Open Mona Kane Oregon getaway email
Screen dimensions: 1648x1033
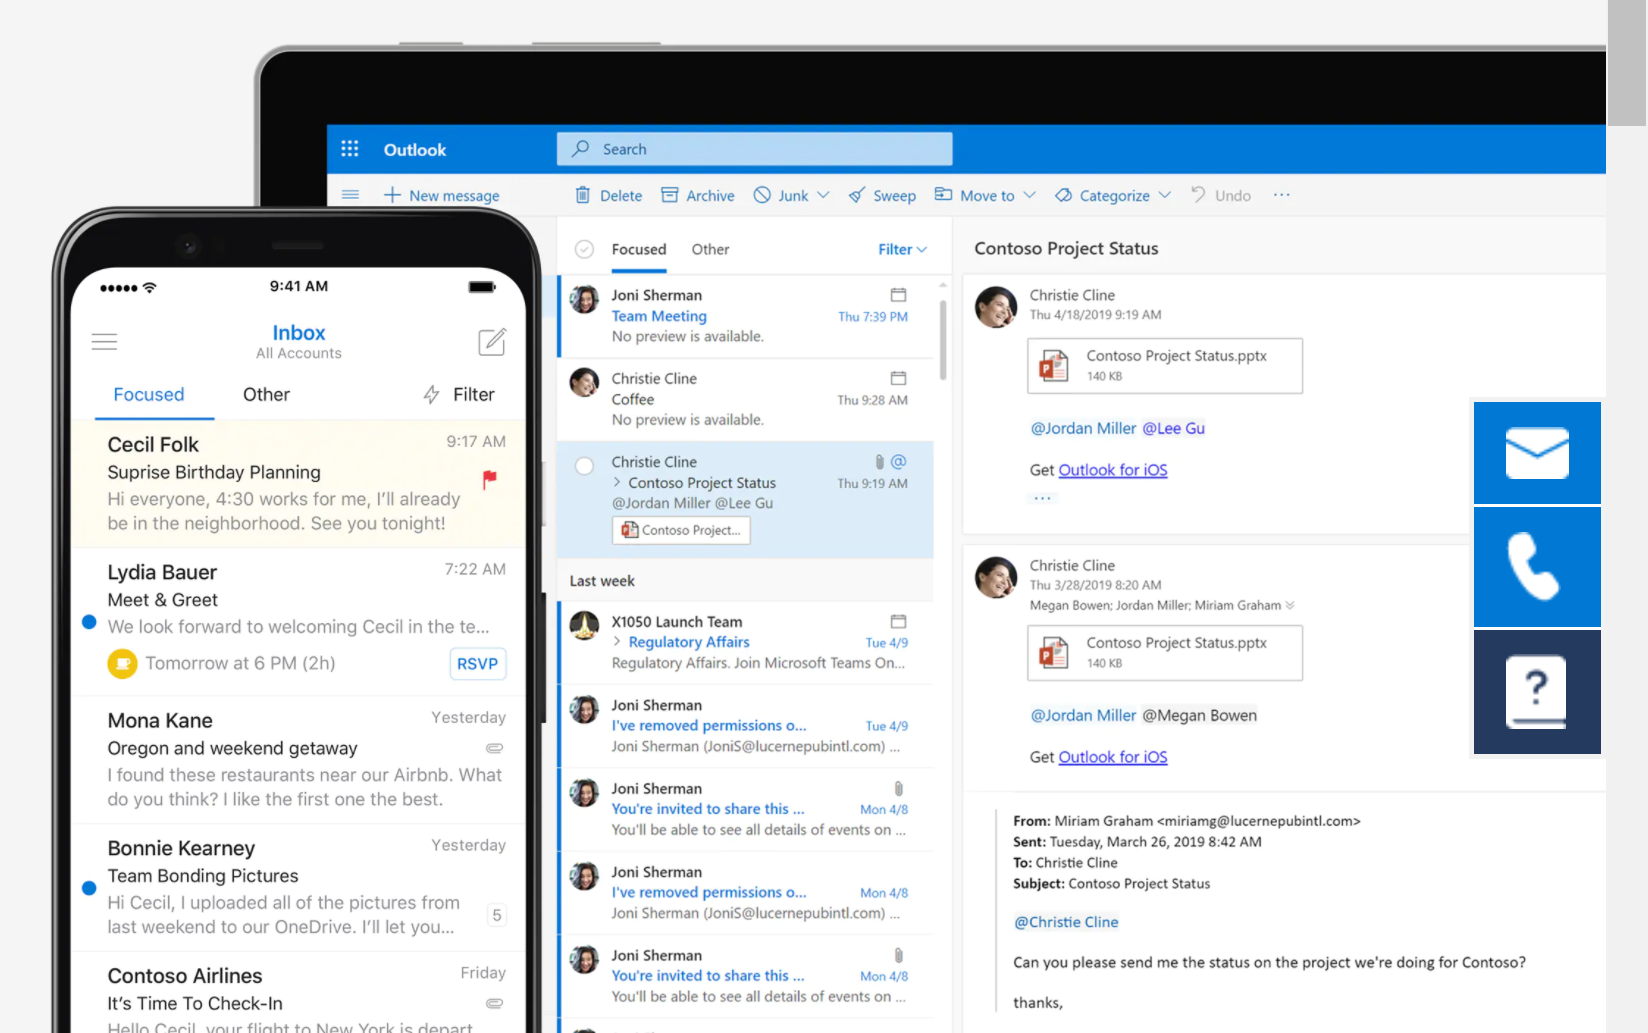[299, 760]
